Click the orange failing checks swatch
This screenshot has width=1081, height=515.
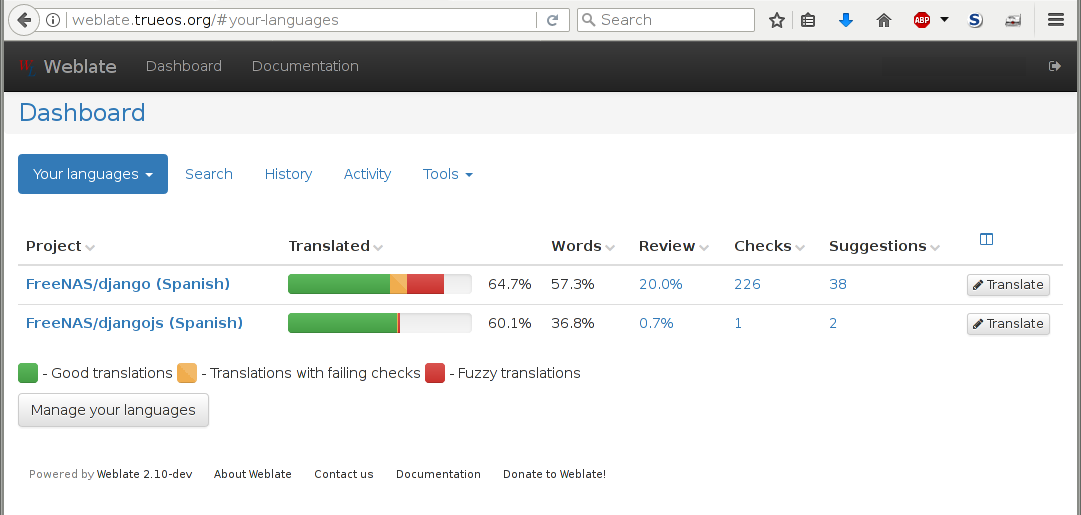click(187, 373)
